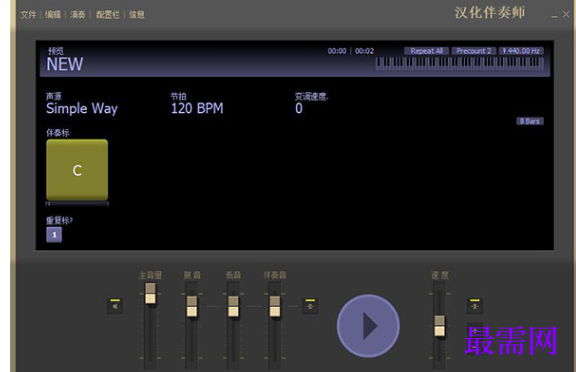Image resolution: width=576 pixels, height=372 pixels.
Task: Click the 鼓音 drum volume fader
Action: [x=192, y=306]
